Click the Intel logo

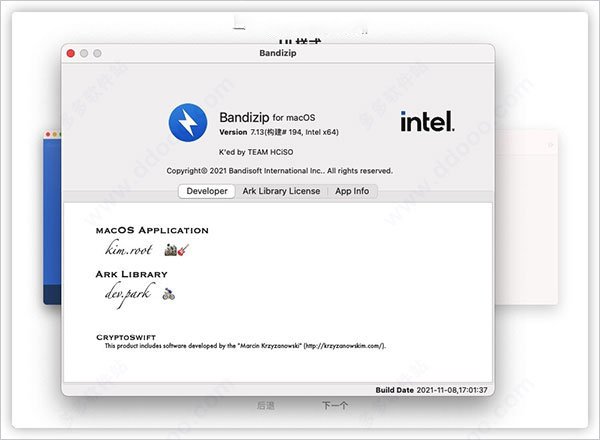point(427,121)
